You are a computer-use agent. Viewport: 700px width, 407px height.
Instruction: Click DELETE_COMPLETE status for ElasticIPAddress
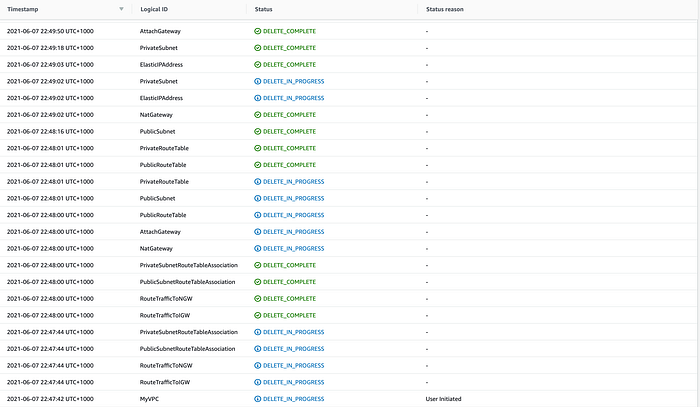[289, 65]
